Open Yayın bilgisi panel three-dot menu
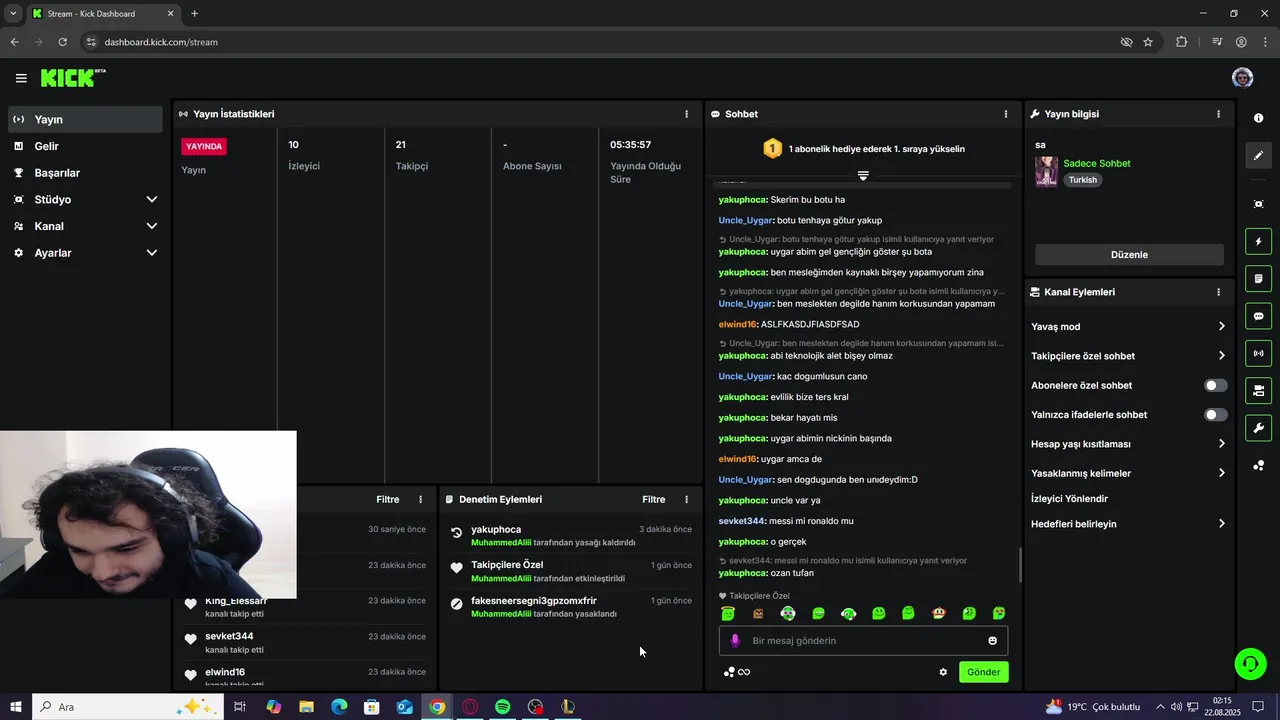The width and height of the screenshot is (1280, 720). tap(1218, 114)
